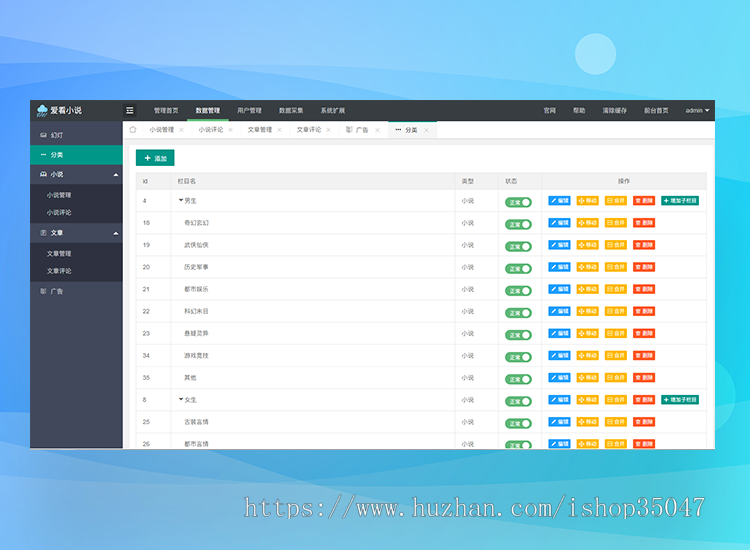Click 增加子栏目 for 男生 row
The image size is (750, 550).
click(x=680, y=201)
